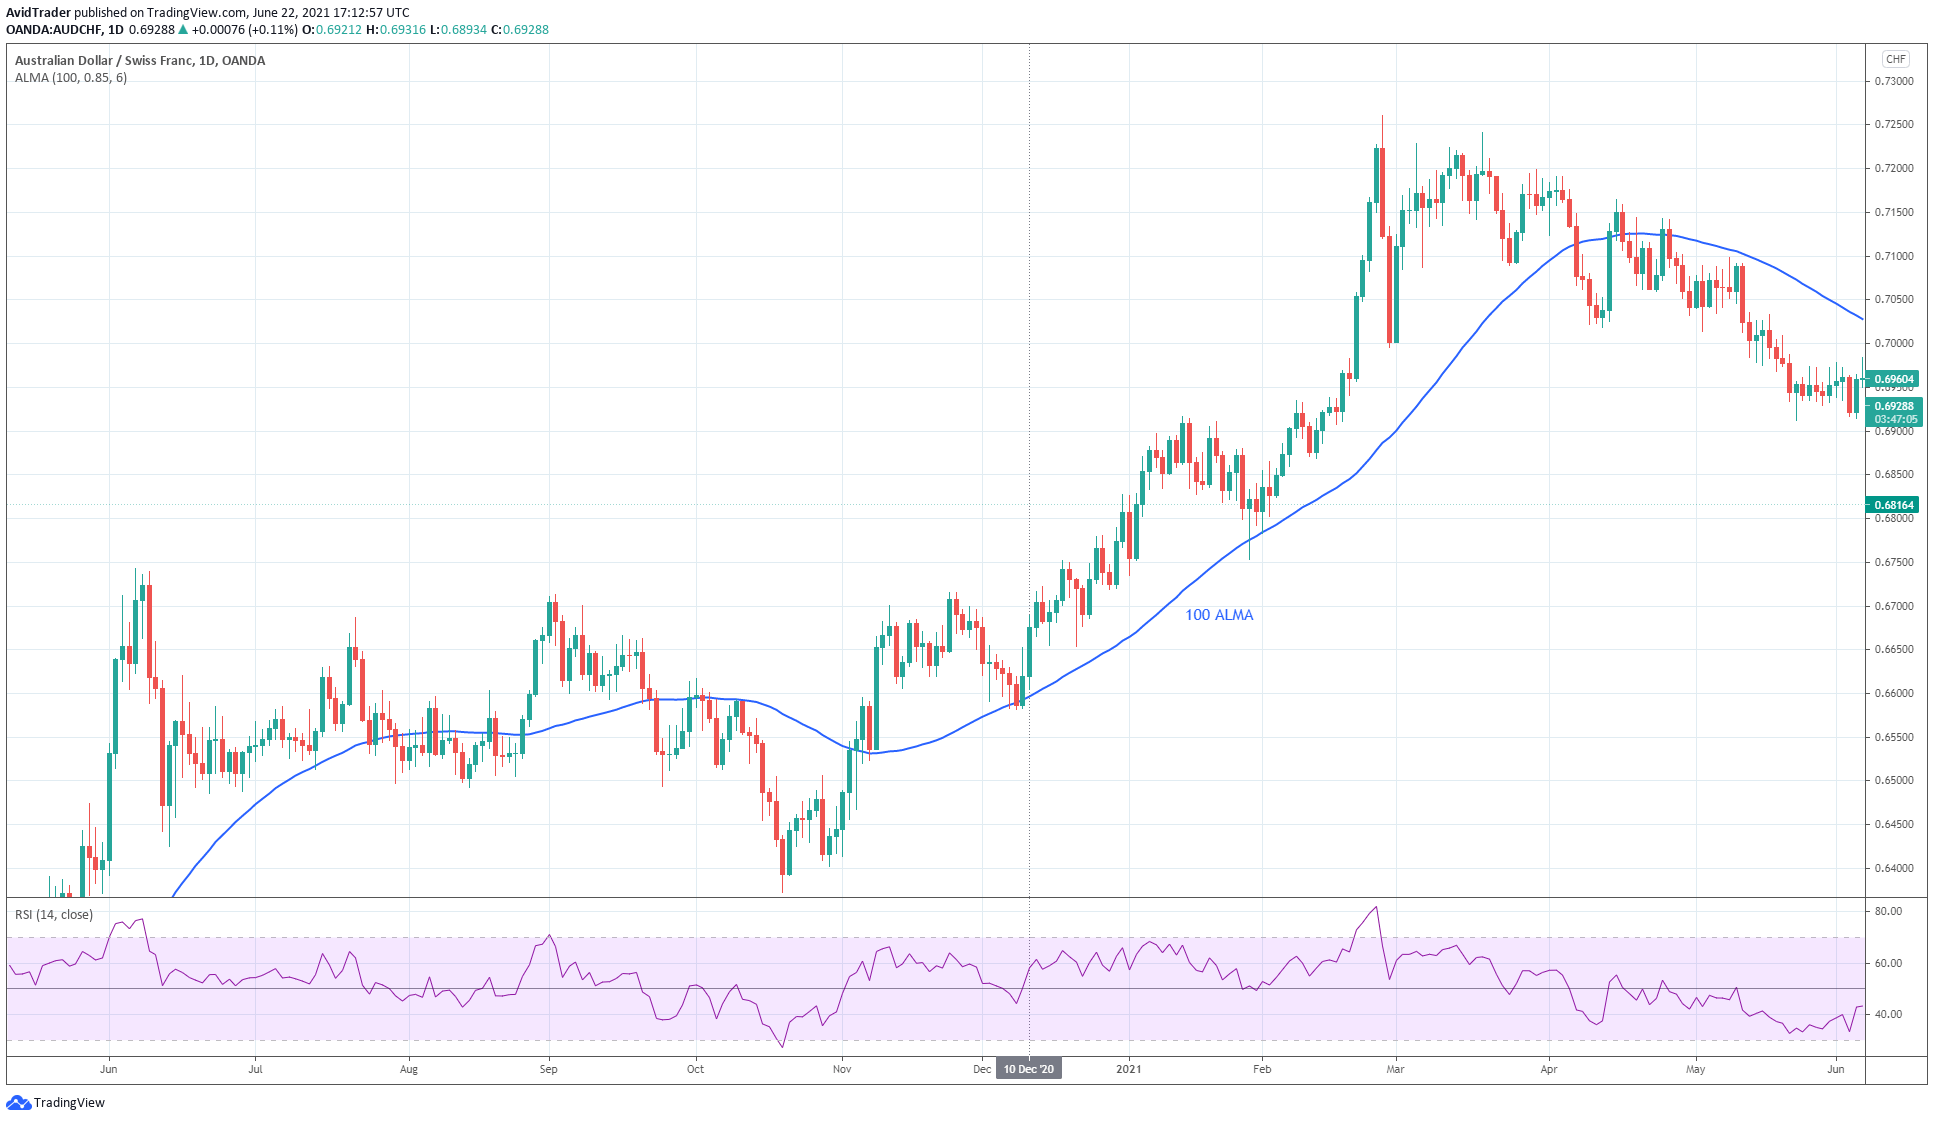Image resolution: width=1934 pixels, height=1121 pixels.
Task: Click the Jun label at right of time axis
Action: tap(1836, 1069)
